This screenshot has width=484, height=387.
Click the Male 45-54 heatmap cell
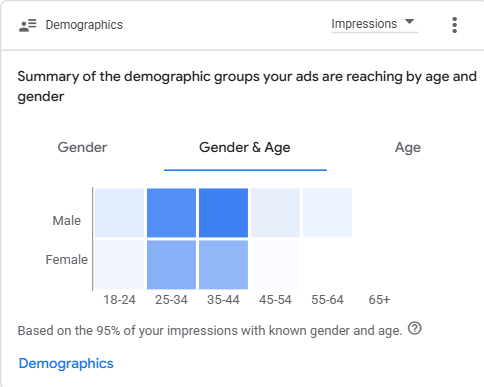tap(275, 213)
